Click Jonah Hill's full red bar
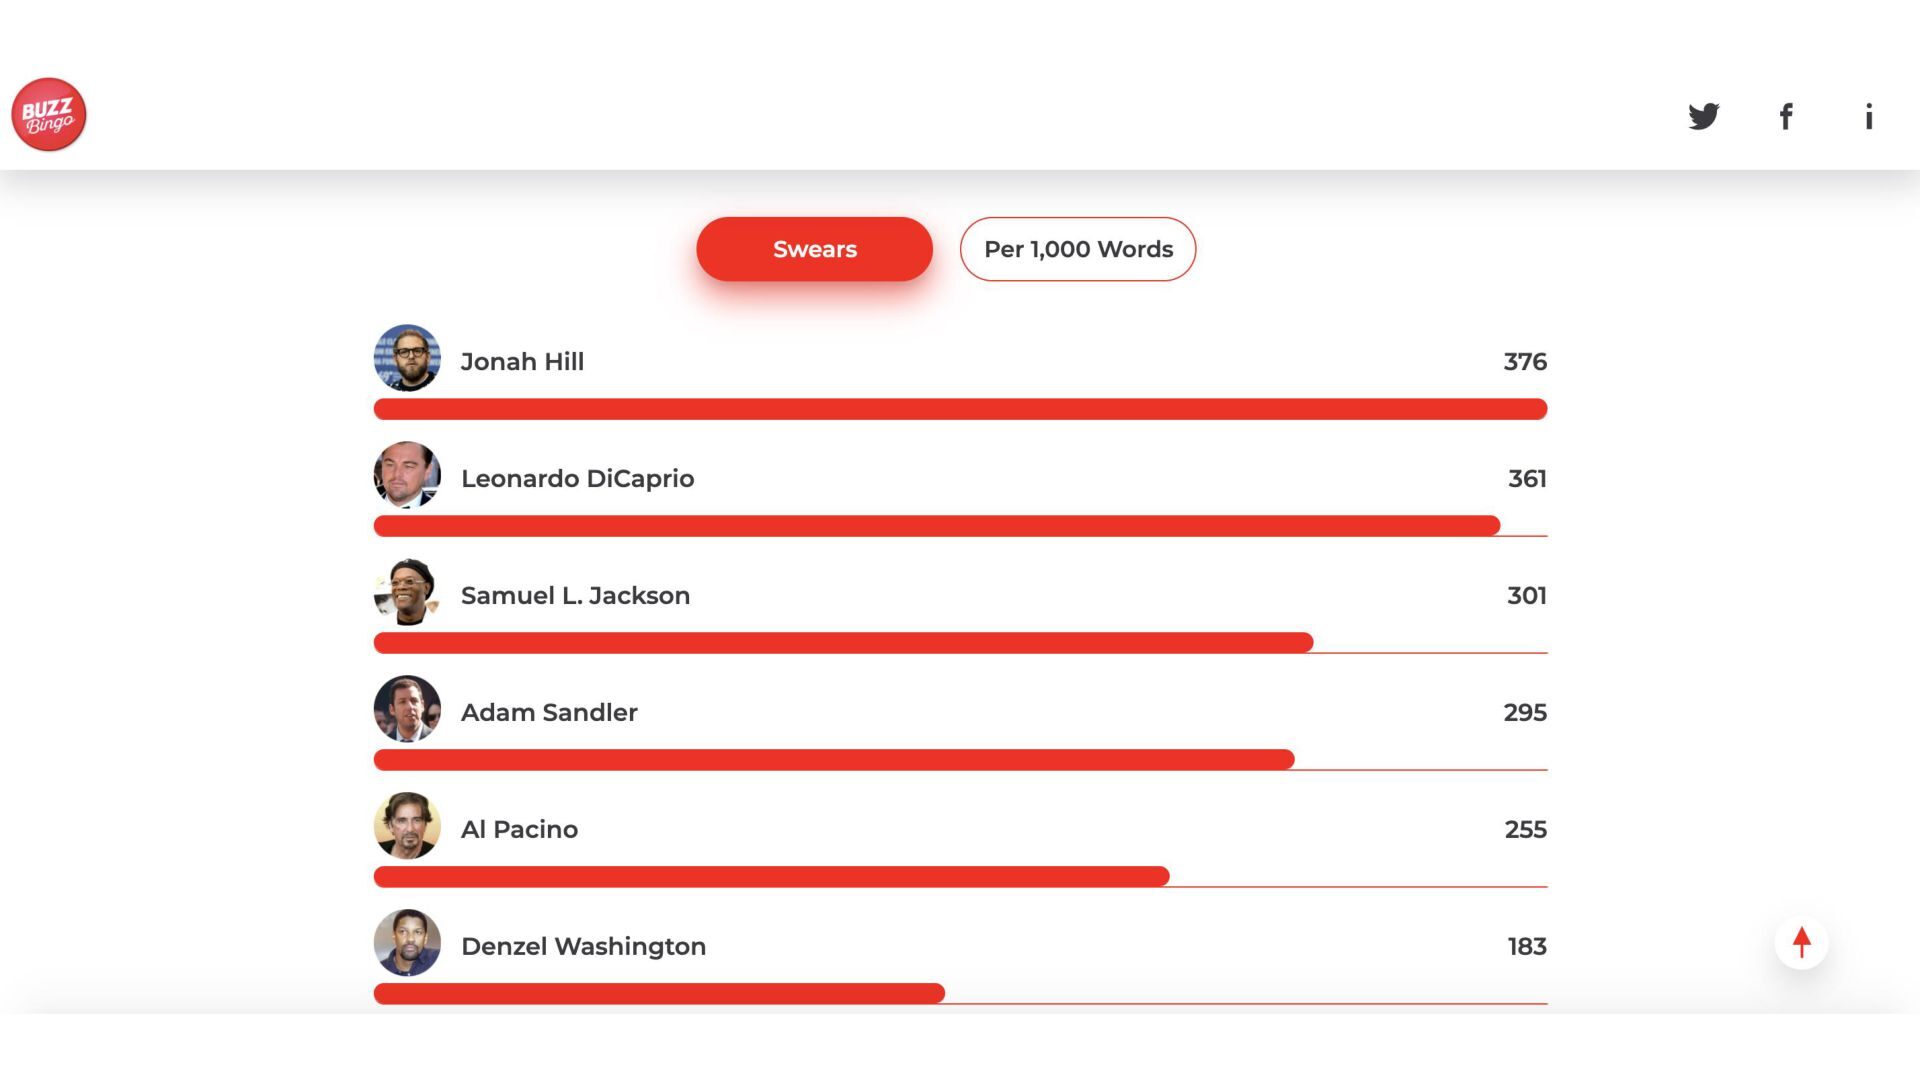 tap(960, 409)
